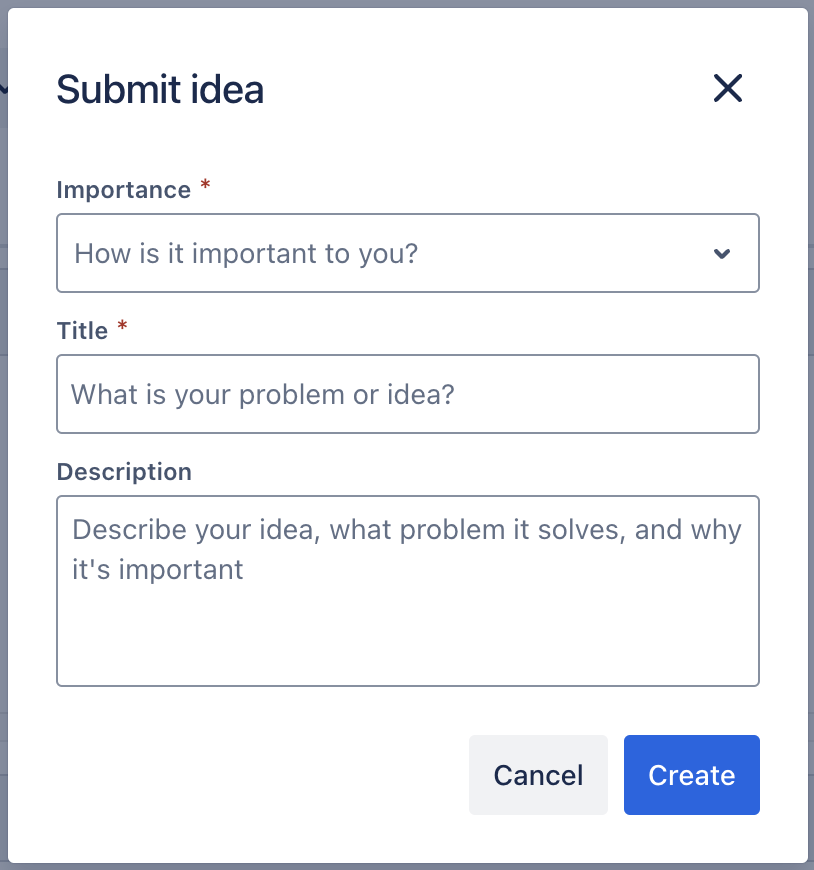Viewport: 814px width, 870px height.
Task: Open the Importance dropdown
Action: click(x=407, y=253)
